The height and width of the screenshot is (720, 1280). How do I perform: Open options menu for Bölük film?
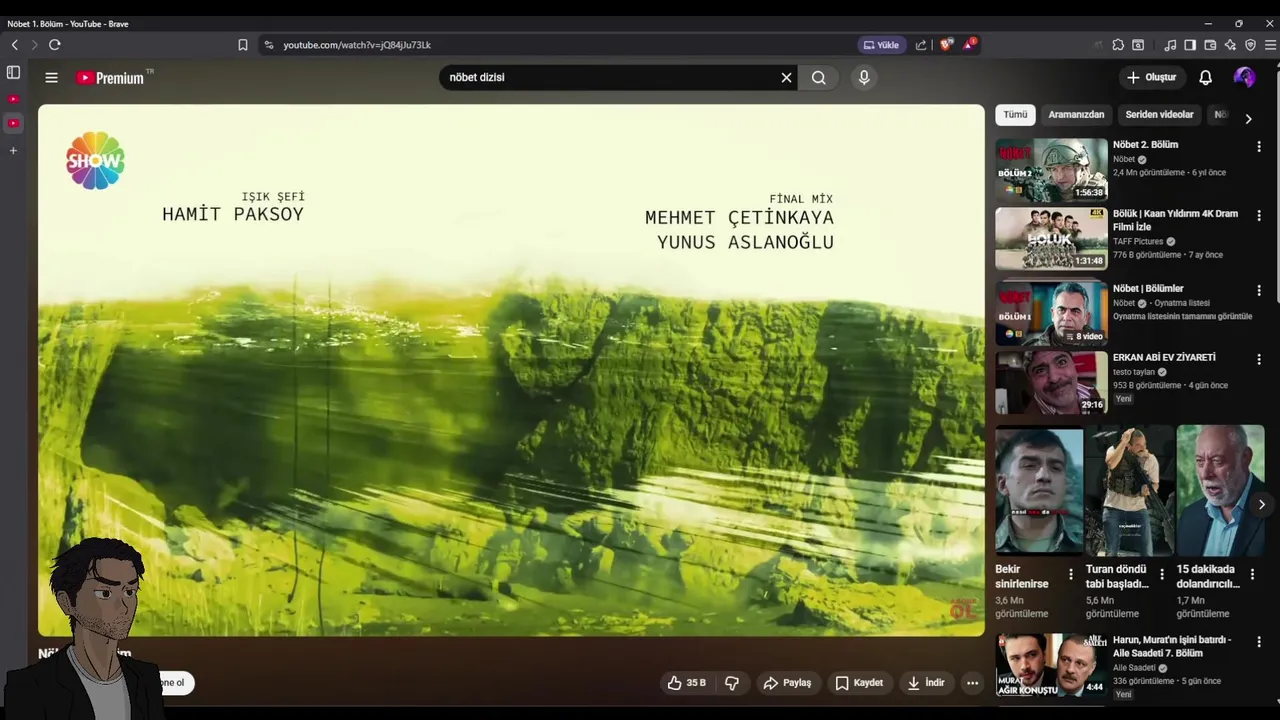(1259, 215)
